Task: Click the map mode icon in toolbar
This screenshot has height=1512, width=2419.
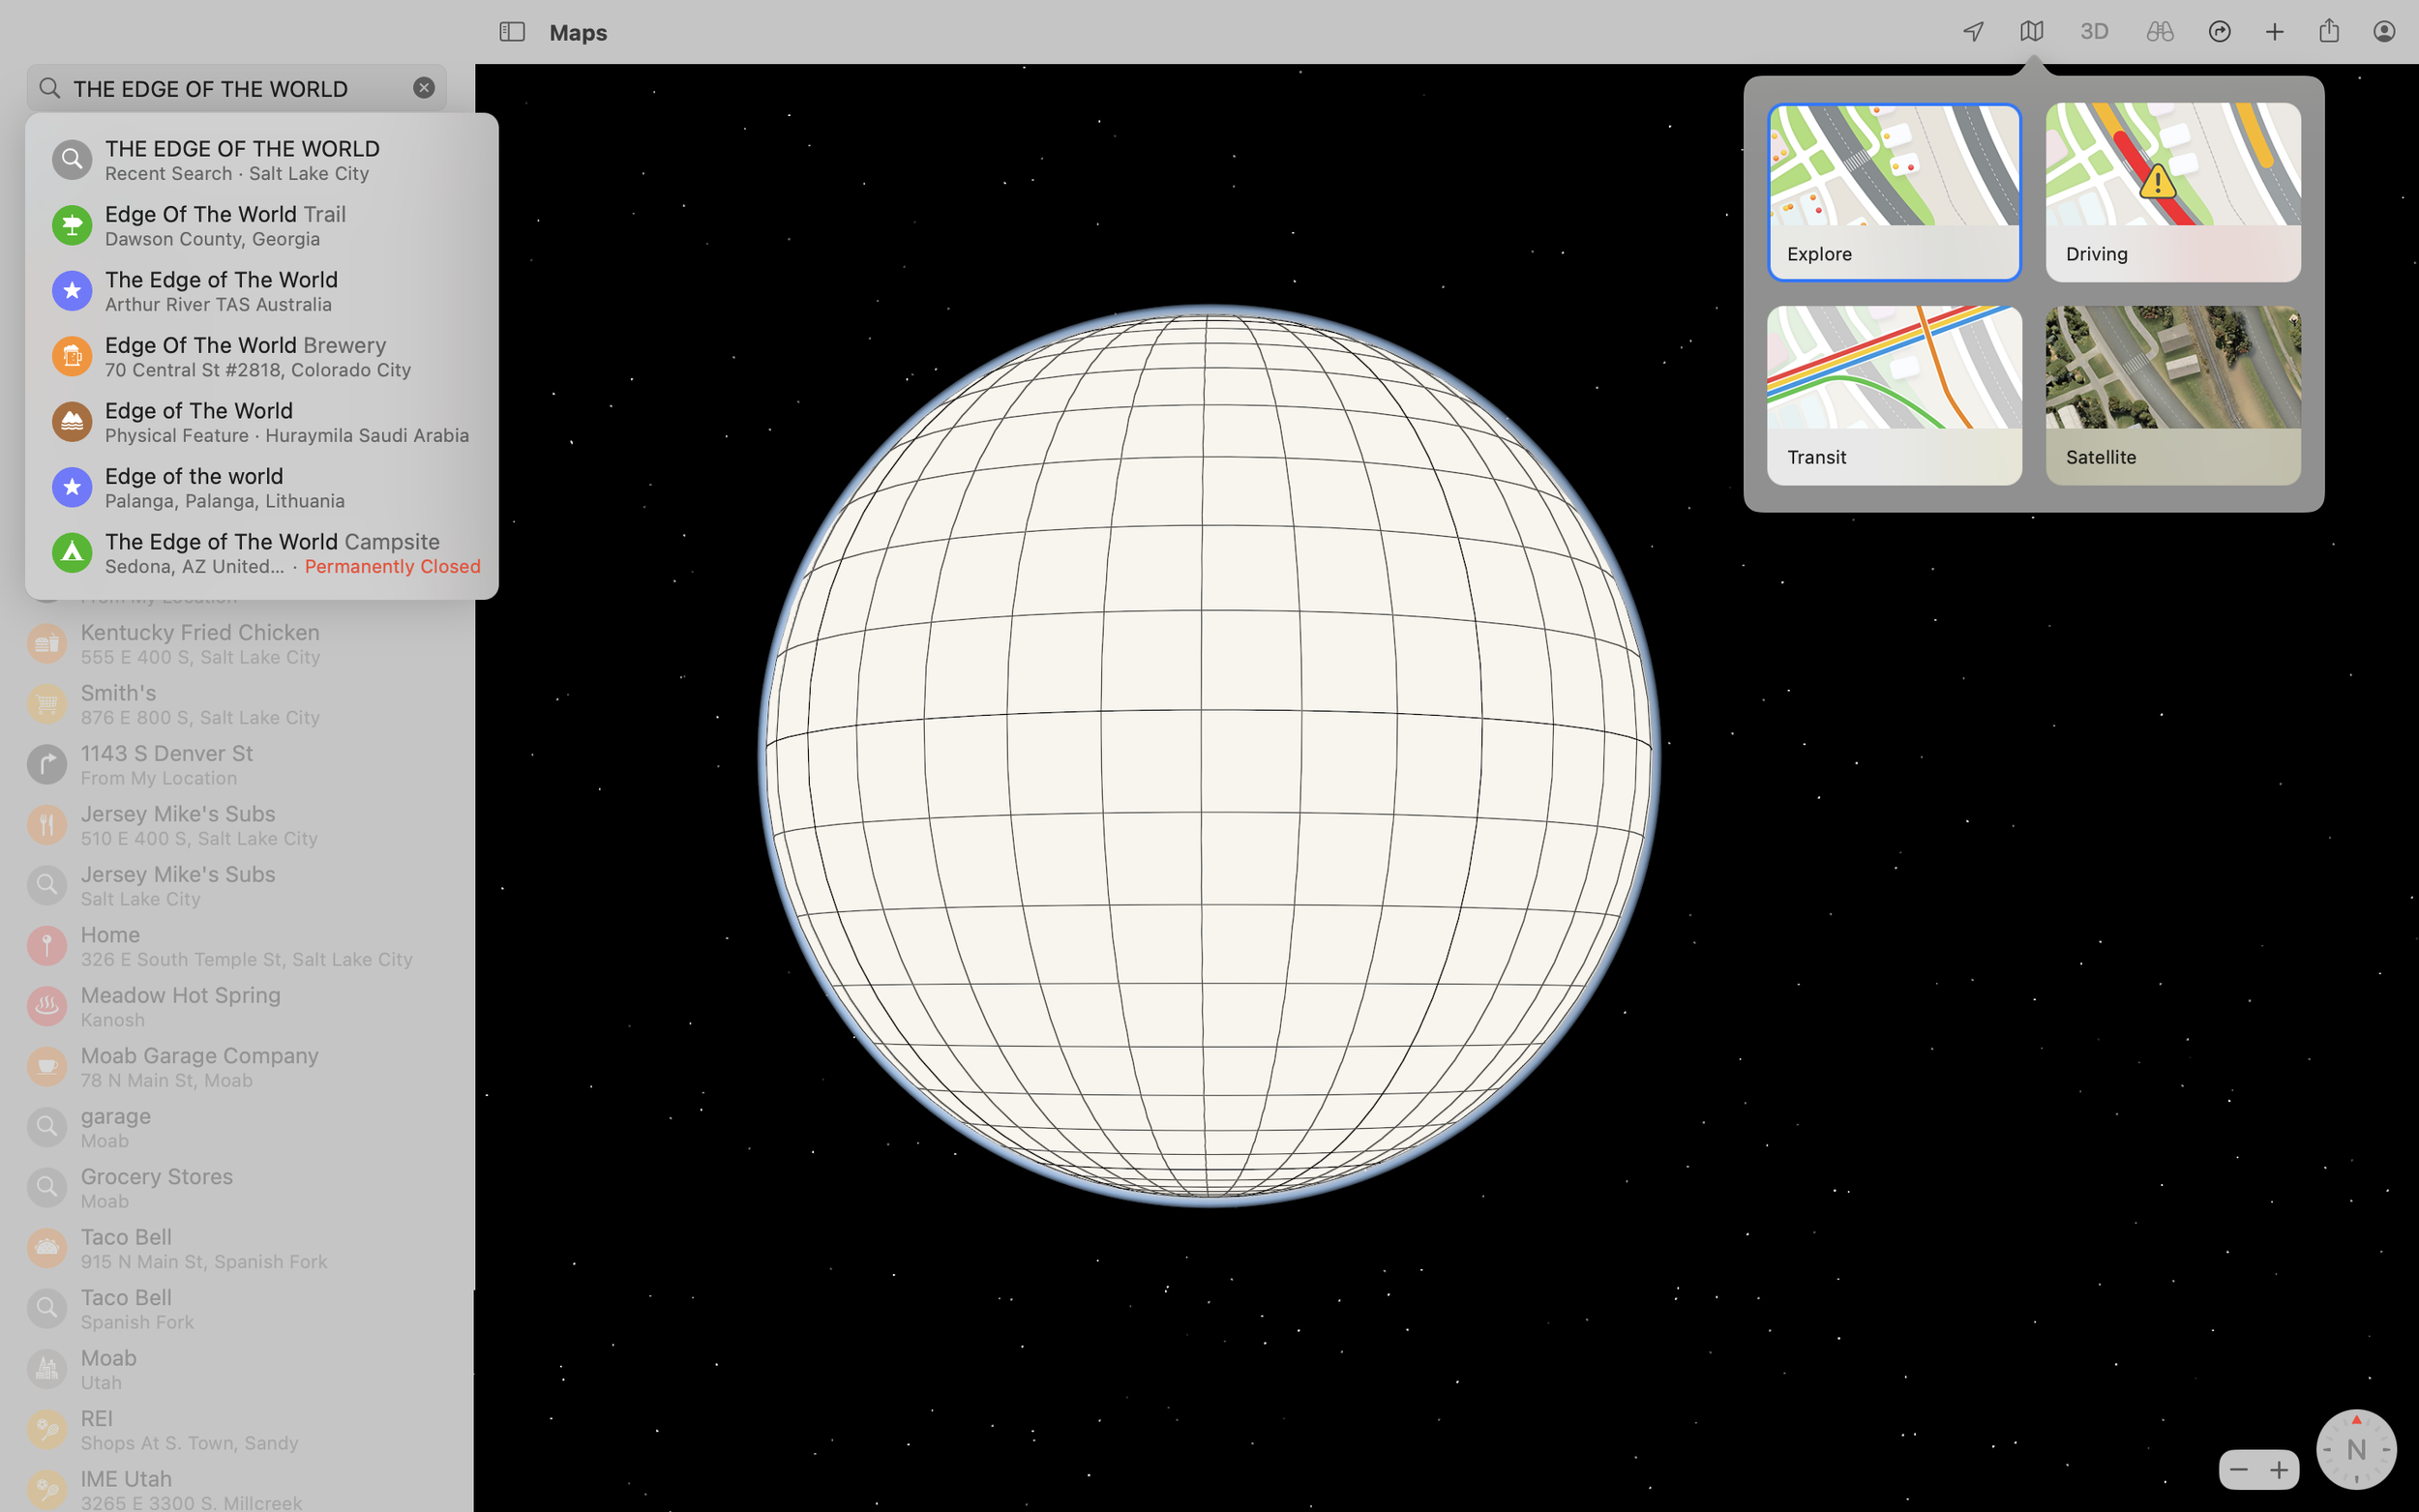Action: [2031, 32]
